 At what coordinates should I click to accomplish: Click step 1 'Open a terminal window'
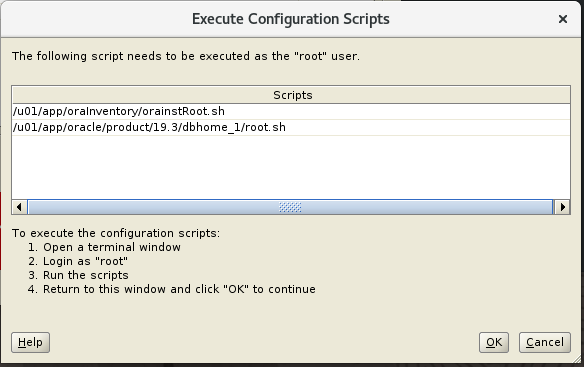[104, 247]
